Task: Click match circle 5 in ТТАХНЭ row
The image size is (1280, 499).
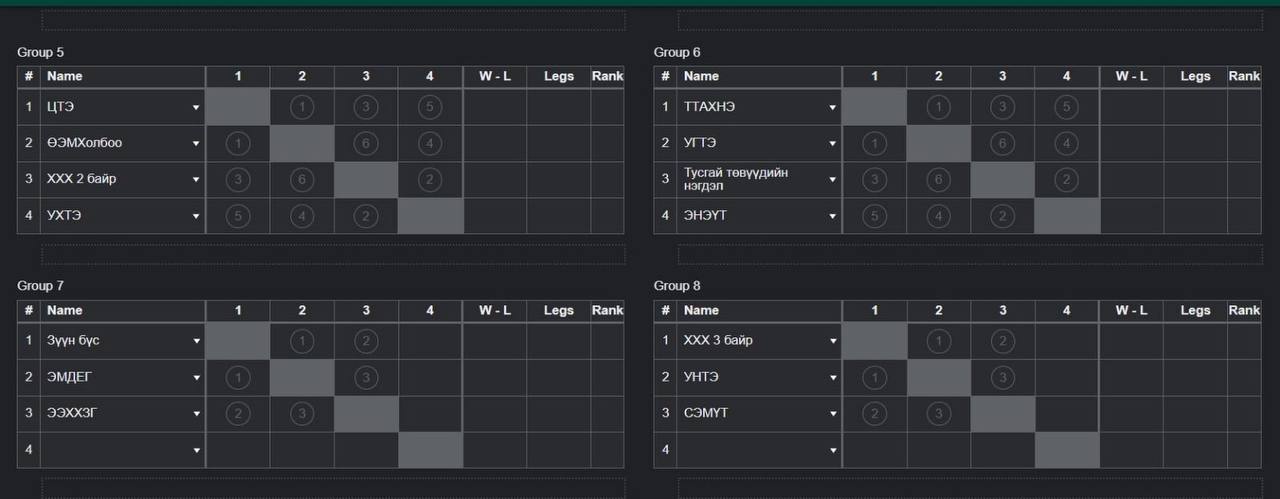Action: (1066, 107)
